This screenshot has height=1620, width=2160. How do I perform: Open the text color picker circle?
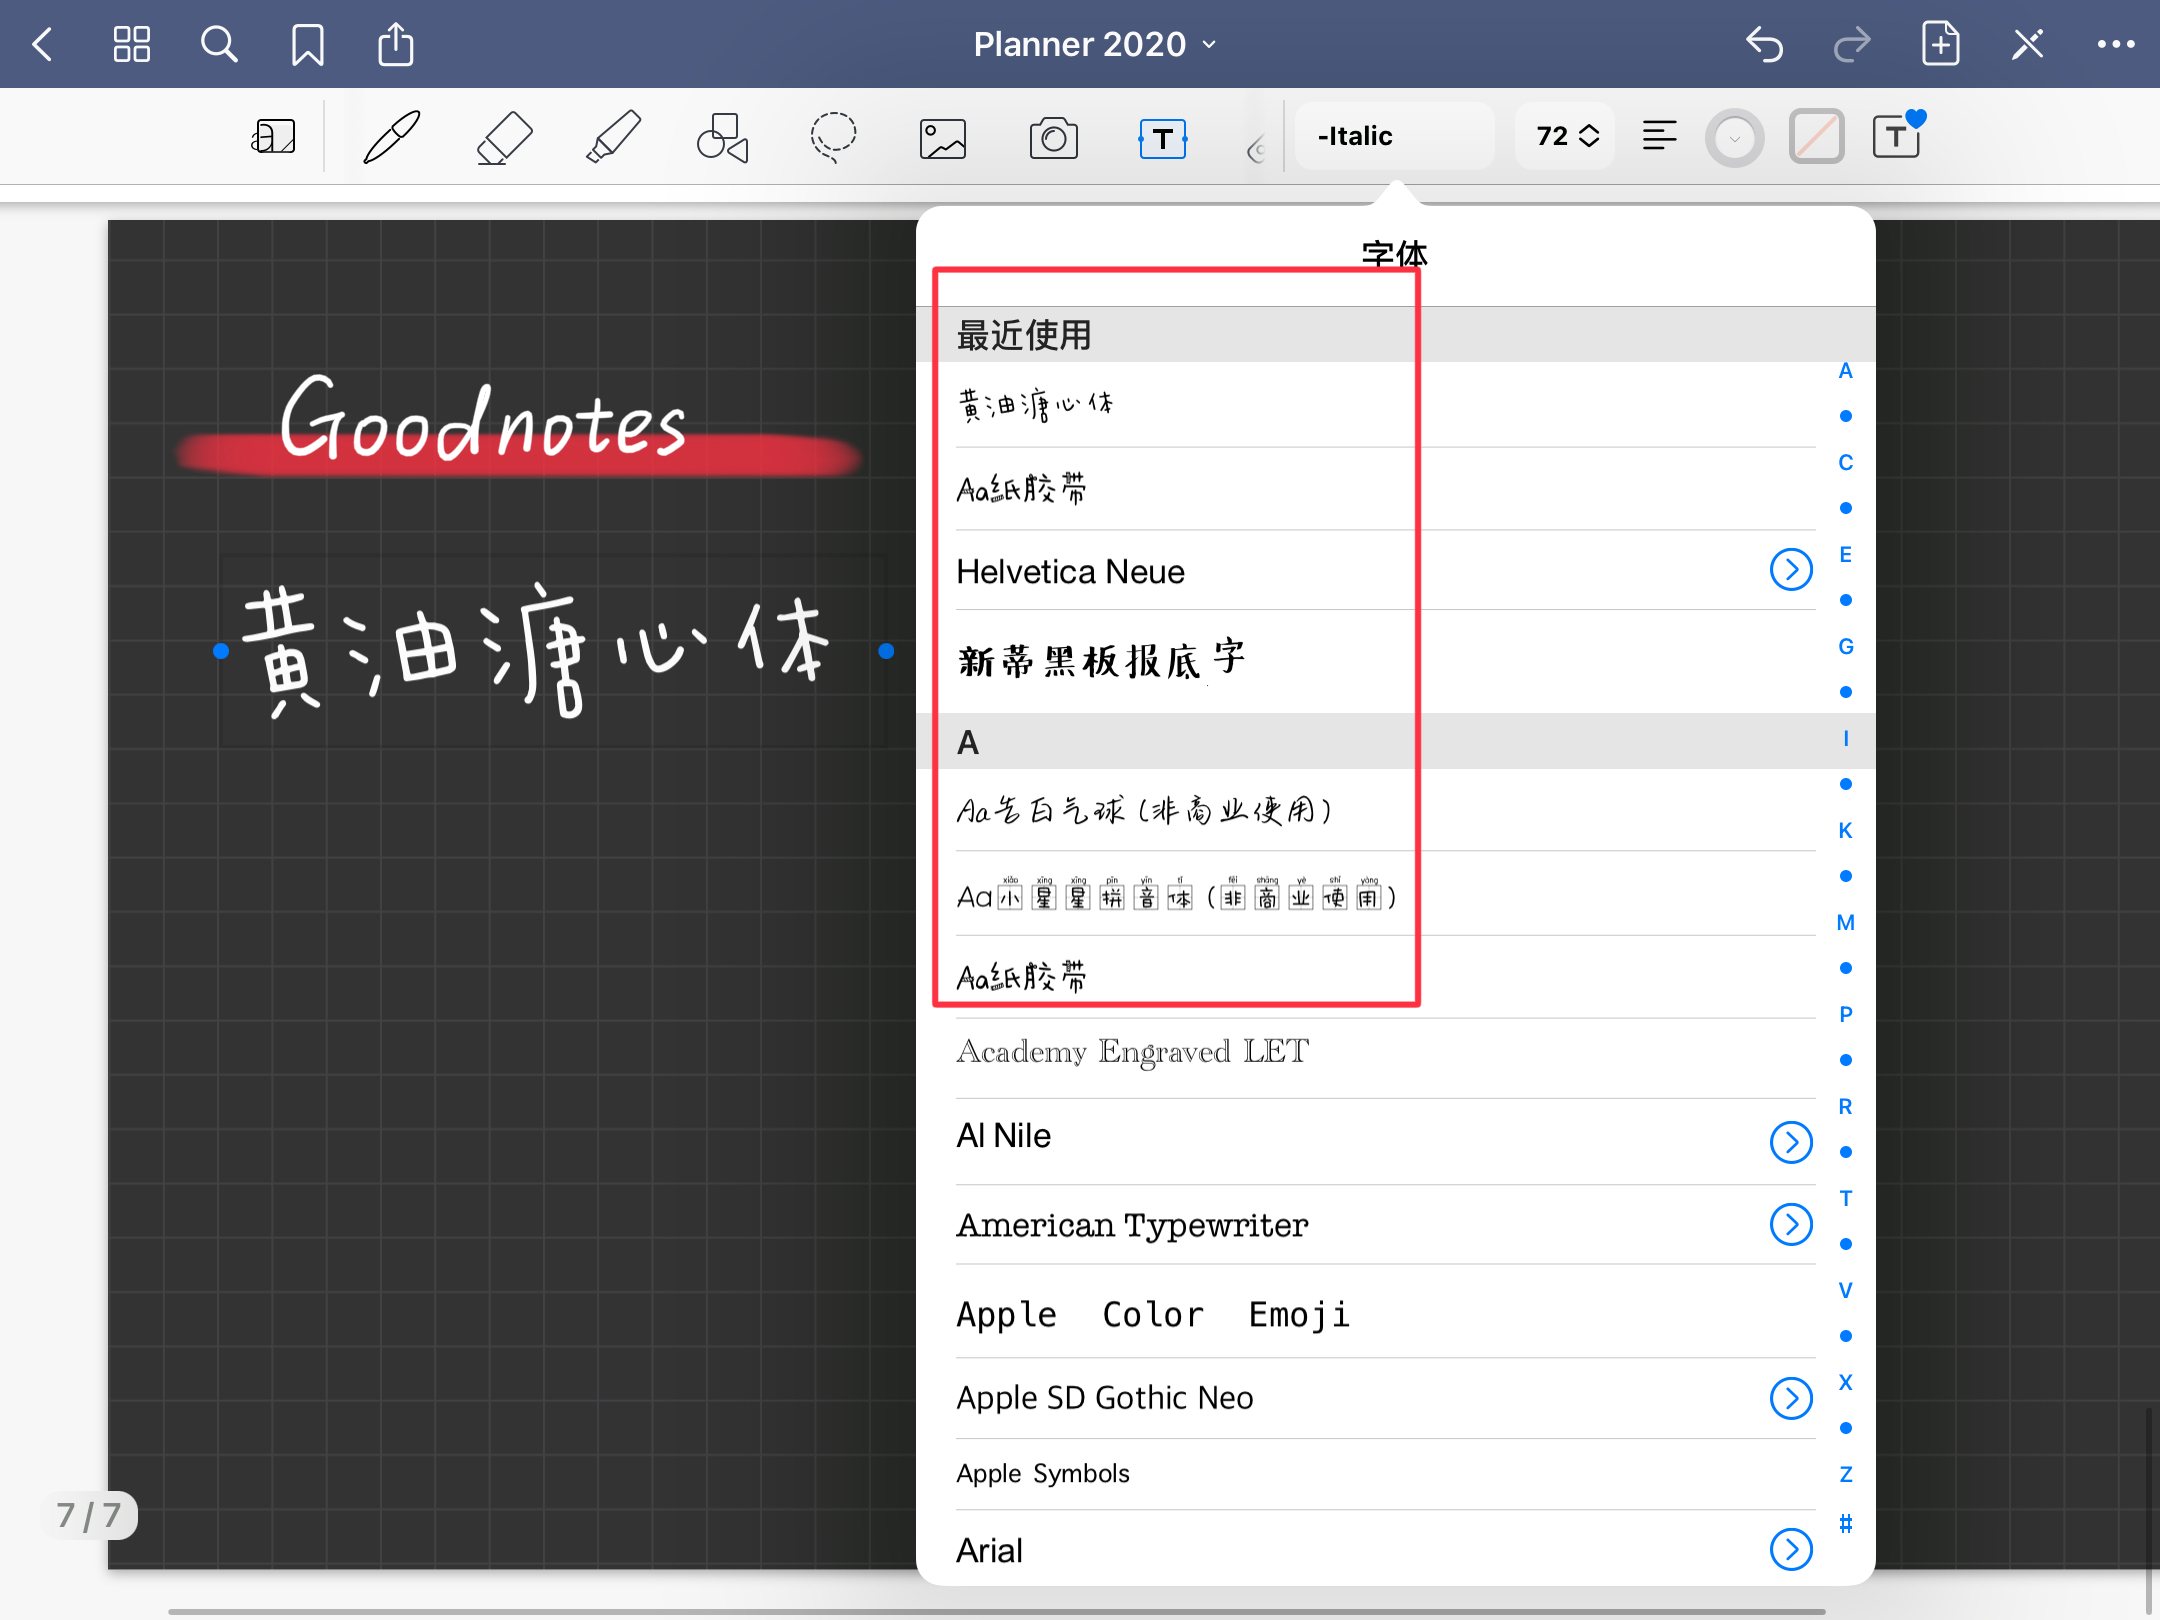[1734, 137]
